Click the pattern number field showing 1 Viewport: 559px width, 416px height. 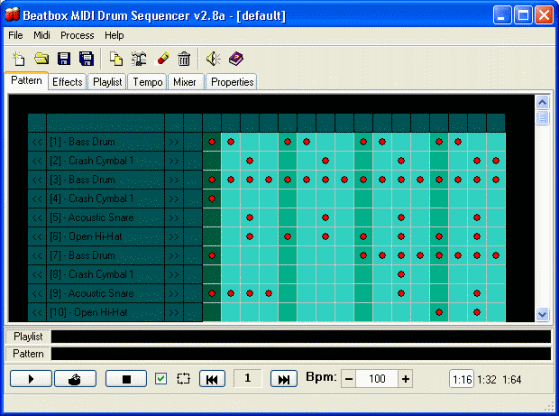click(x=247, y=378)
